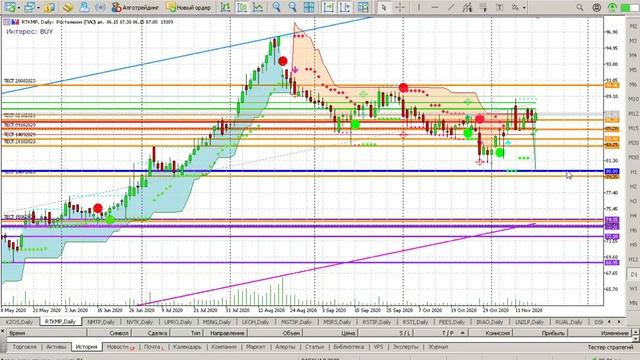This screenshot has height=360, width=640.
Task: Switch timeframe to M15
Action: (x=633, y=128)
